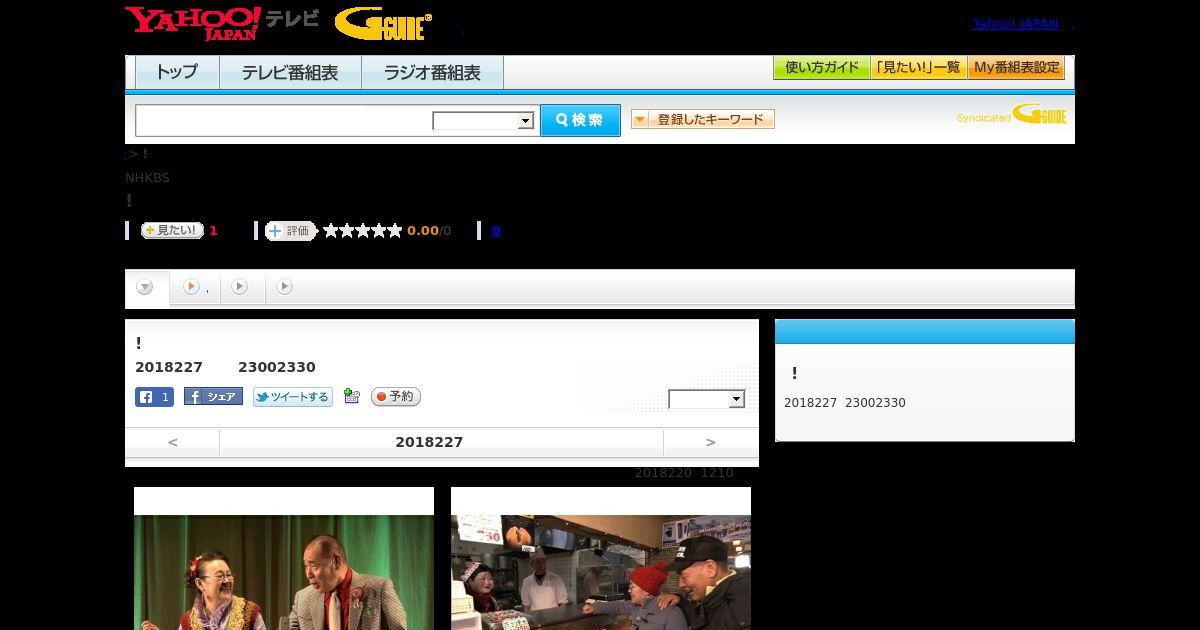This screenshot has width=1200, height=630.
Task: Click the add-to-calendar icon beside ツイートする
Action: pyautogui.click(x=351, y=396)
